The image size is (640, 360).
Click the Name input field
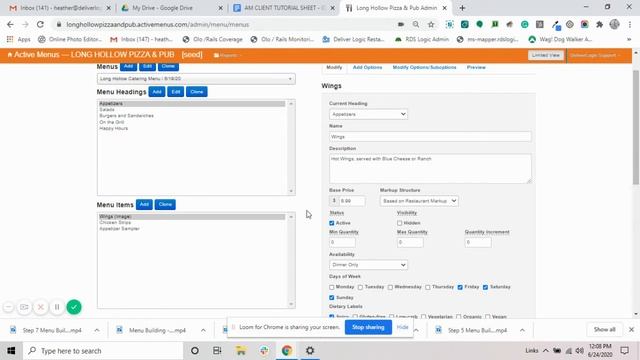point(430,137)
